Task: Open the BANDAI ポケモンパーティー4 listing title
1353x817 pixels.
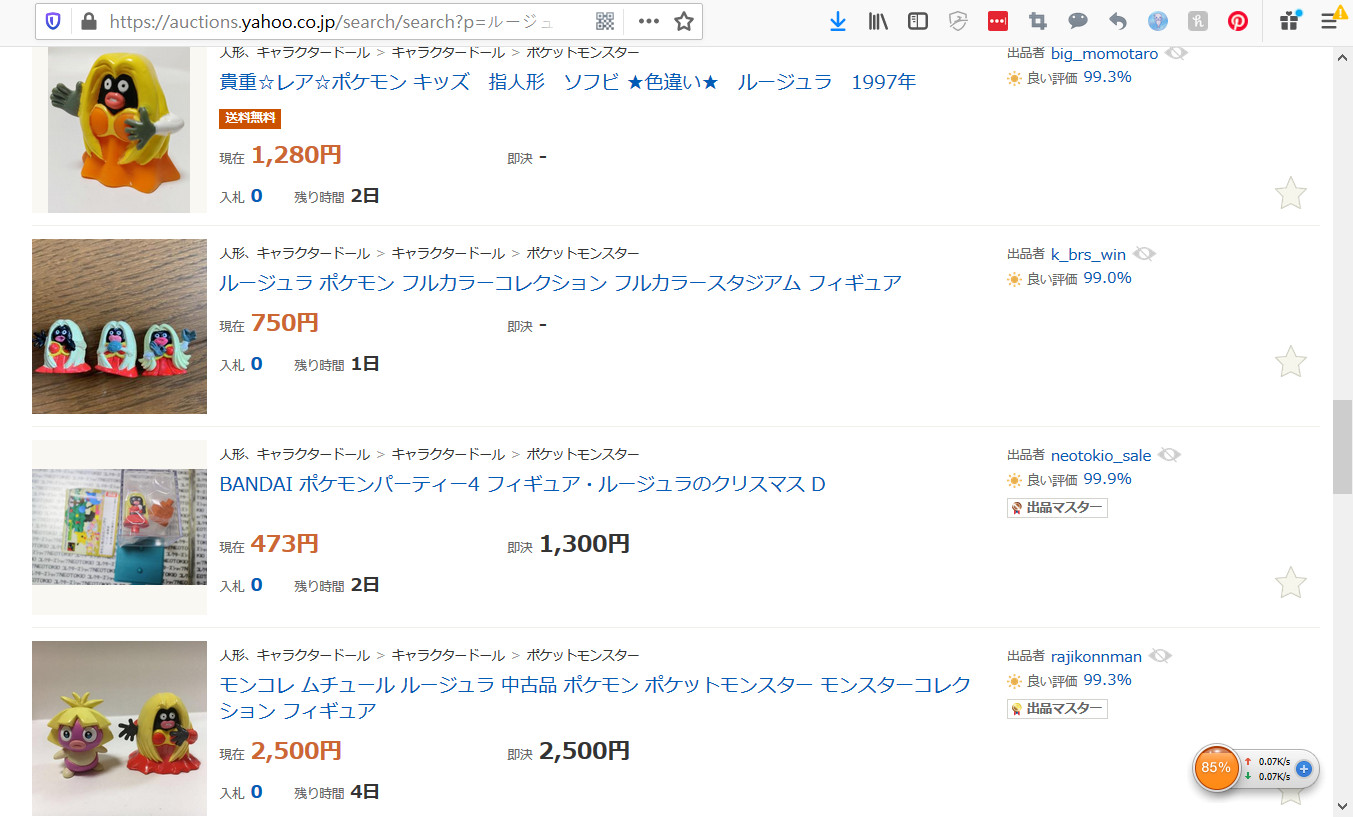Action: tap(522, 484)
